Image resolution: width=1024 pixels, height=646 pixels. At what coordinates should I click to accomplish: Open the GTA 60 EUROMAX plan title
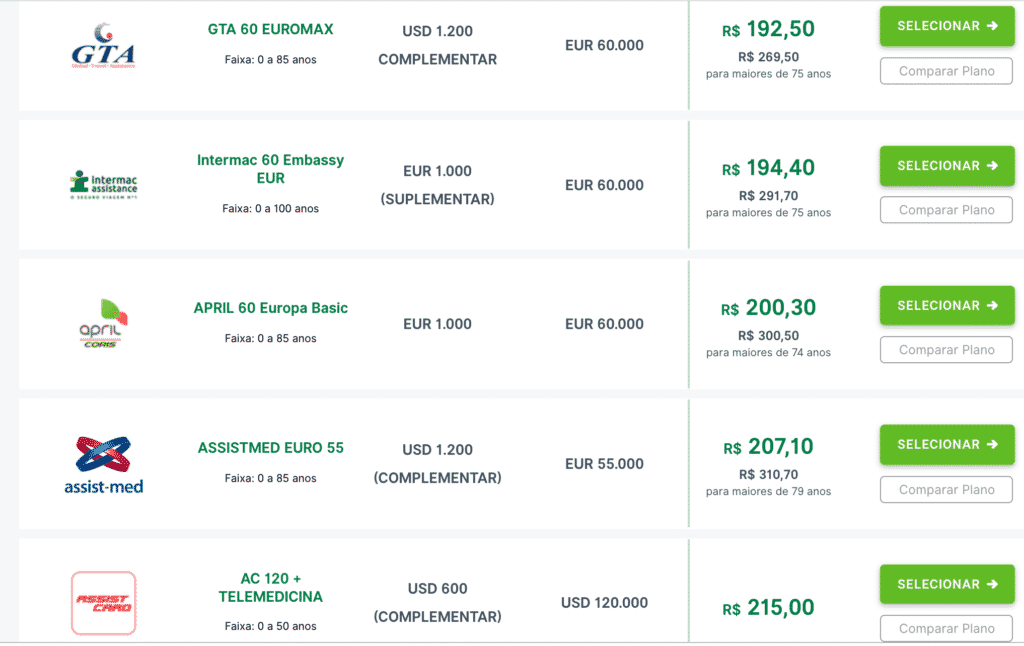(x=270, y=30)
